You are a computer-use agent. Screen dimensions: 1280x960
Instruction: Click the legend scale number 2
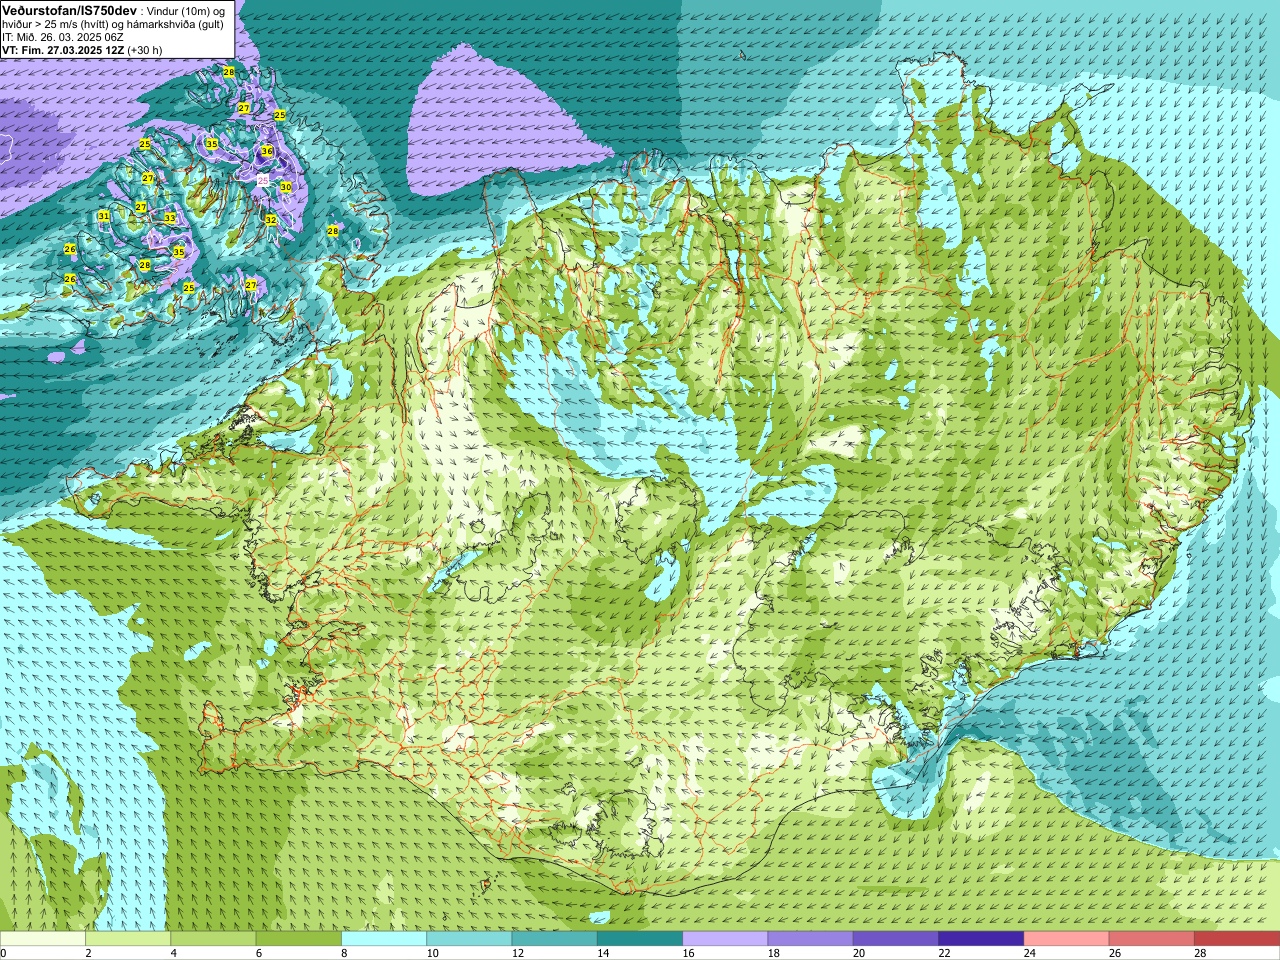point(88,953)
